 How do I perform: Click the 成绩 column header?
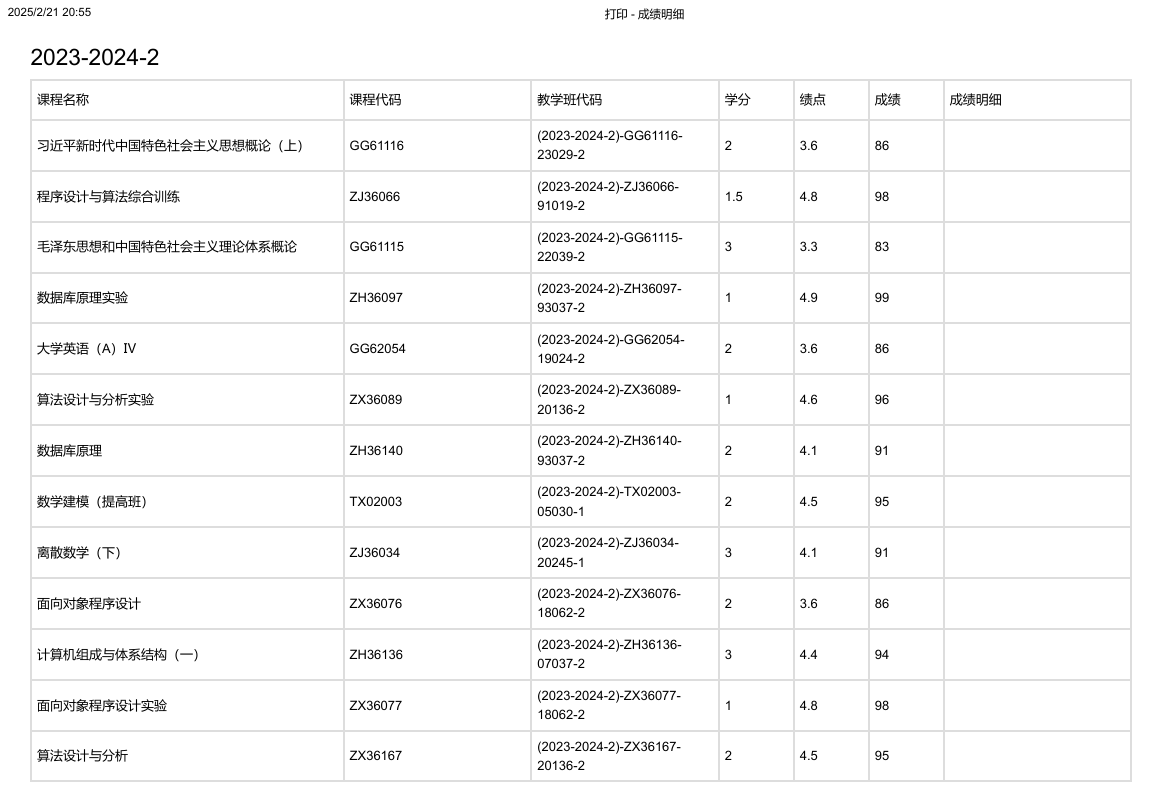click(888, 99)
